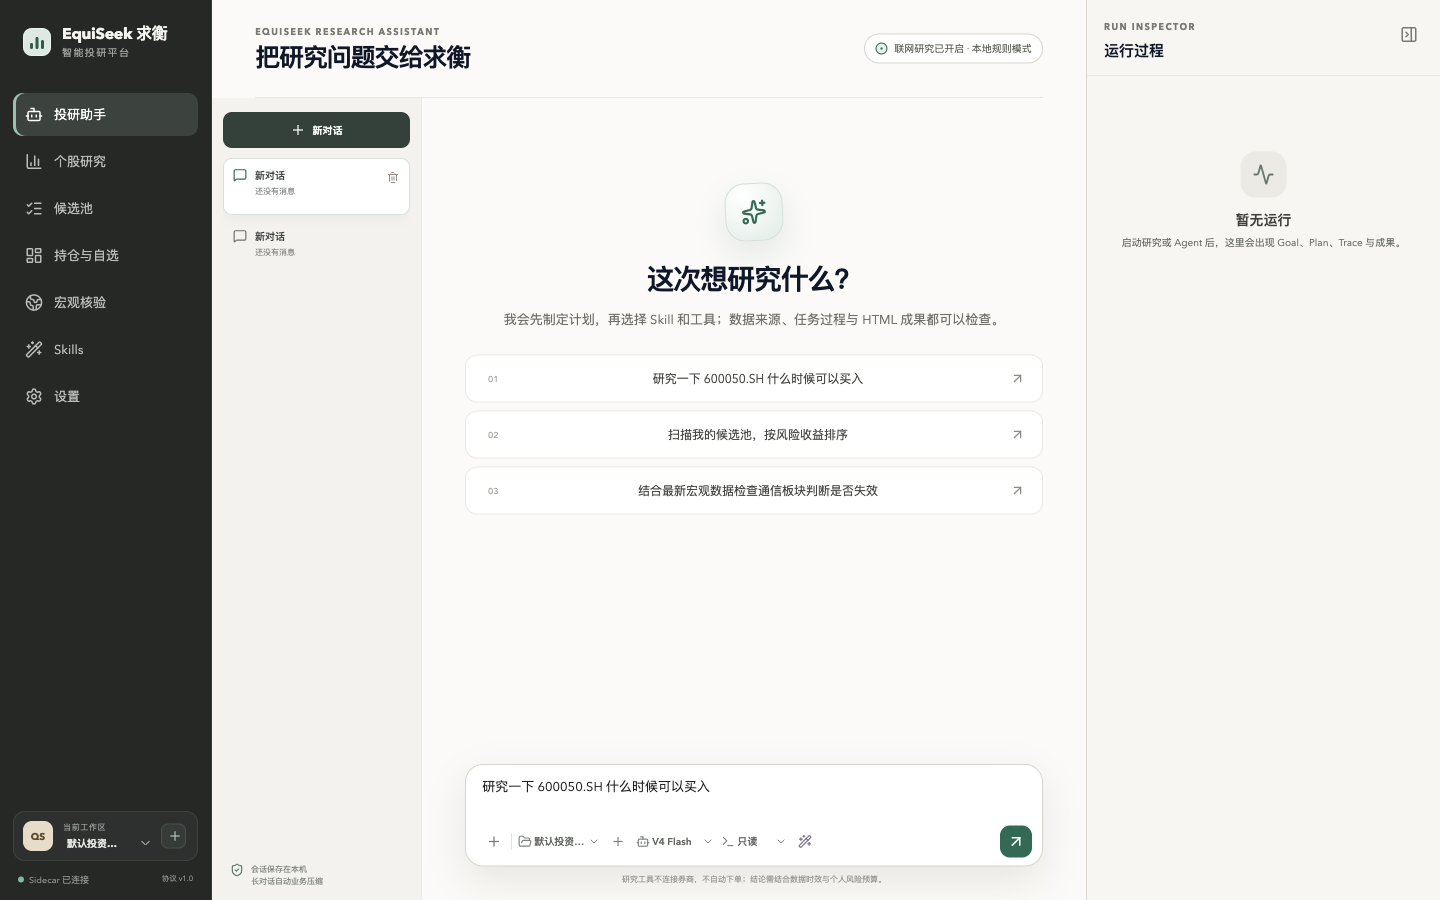The image size is (1440, 900).
Task: Switch to 持仓与自选
Action: click(106, 255)
